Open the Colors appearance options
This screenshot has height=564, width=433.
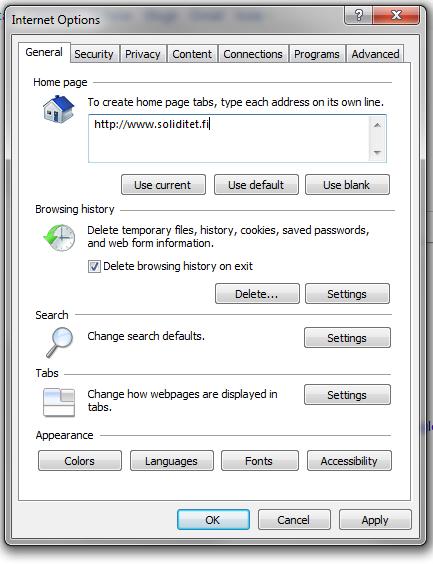tap(79, 461)
